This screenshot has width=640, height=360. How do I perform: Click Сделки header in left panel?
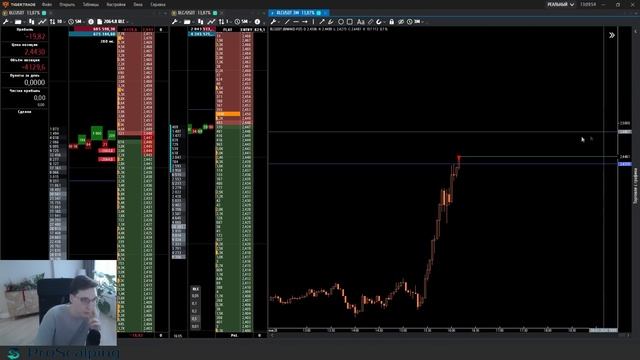tap(24, 111)
